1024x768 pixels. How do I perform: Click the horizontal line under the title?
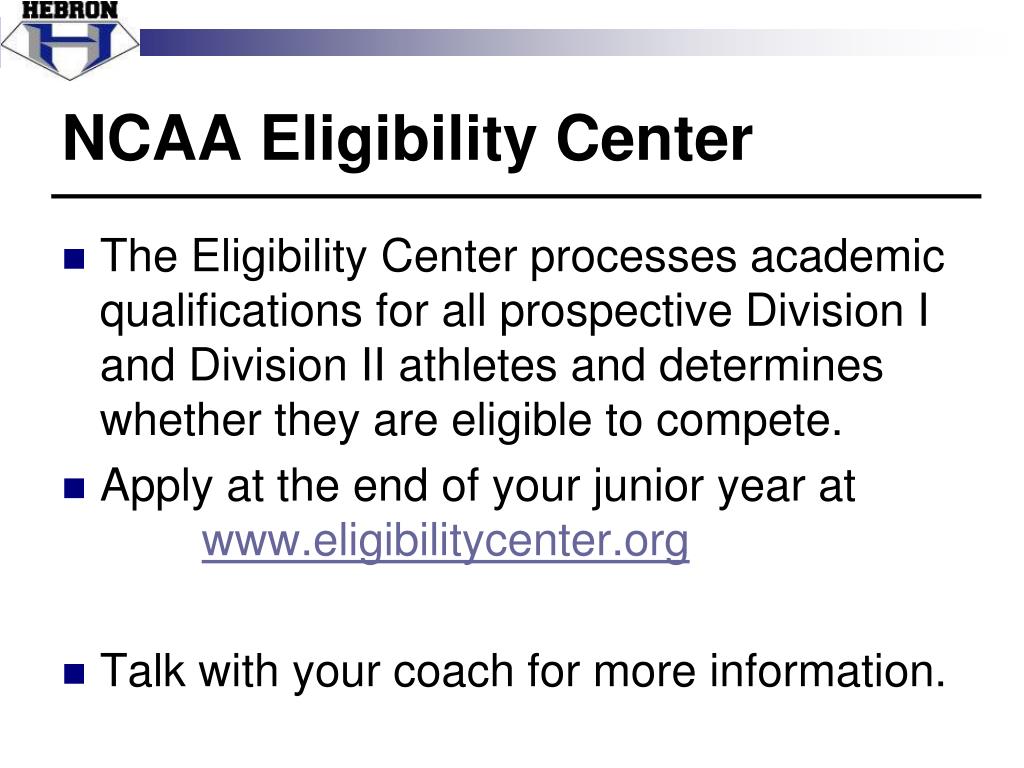pos(517,196)
